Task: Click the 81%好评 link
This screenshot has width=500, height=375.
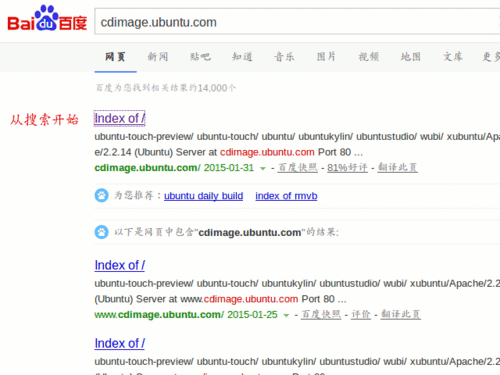Action: (347, 167)
